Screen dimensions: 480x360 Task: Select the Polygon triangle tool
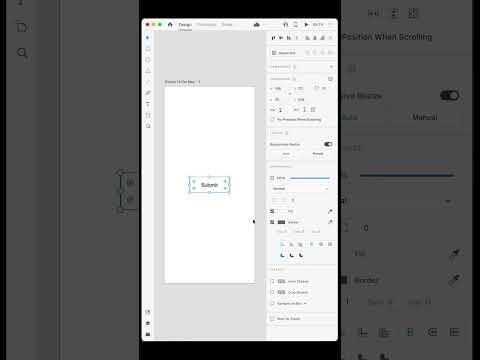tap(148, 70)
